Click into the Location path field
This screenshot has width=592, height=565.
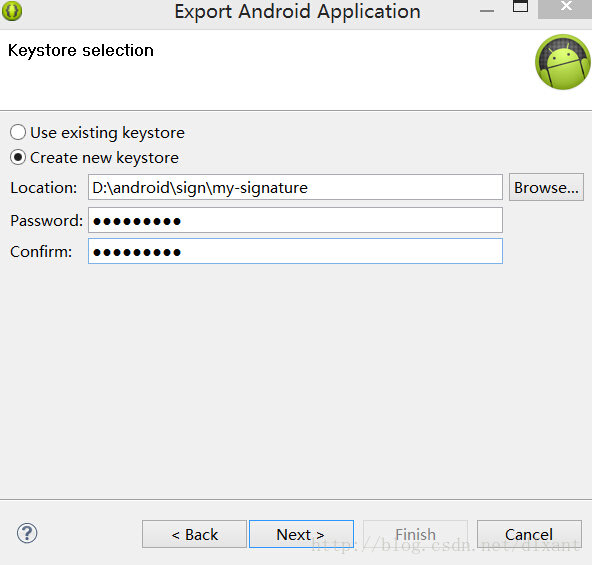[295, 187]
